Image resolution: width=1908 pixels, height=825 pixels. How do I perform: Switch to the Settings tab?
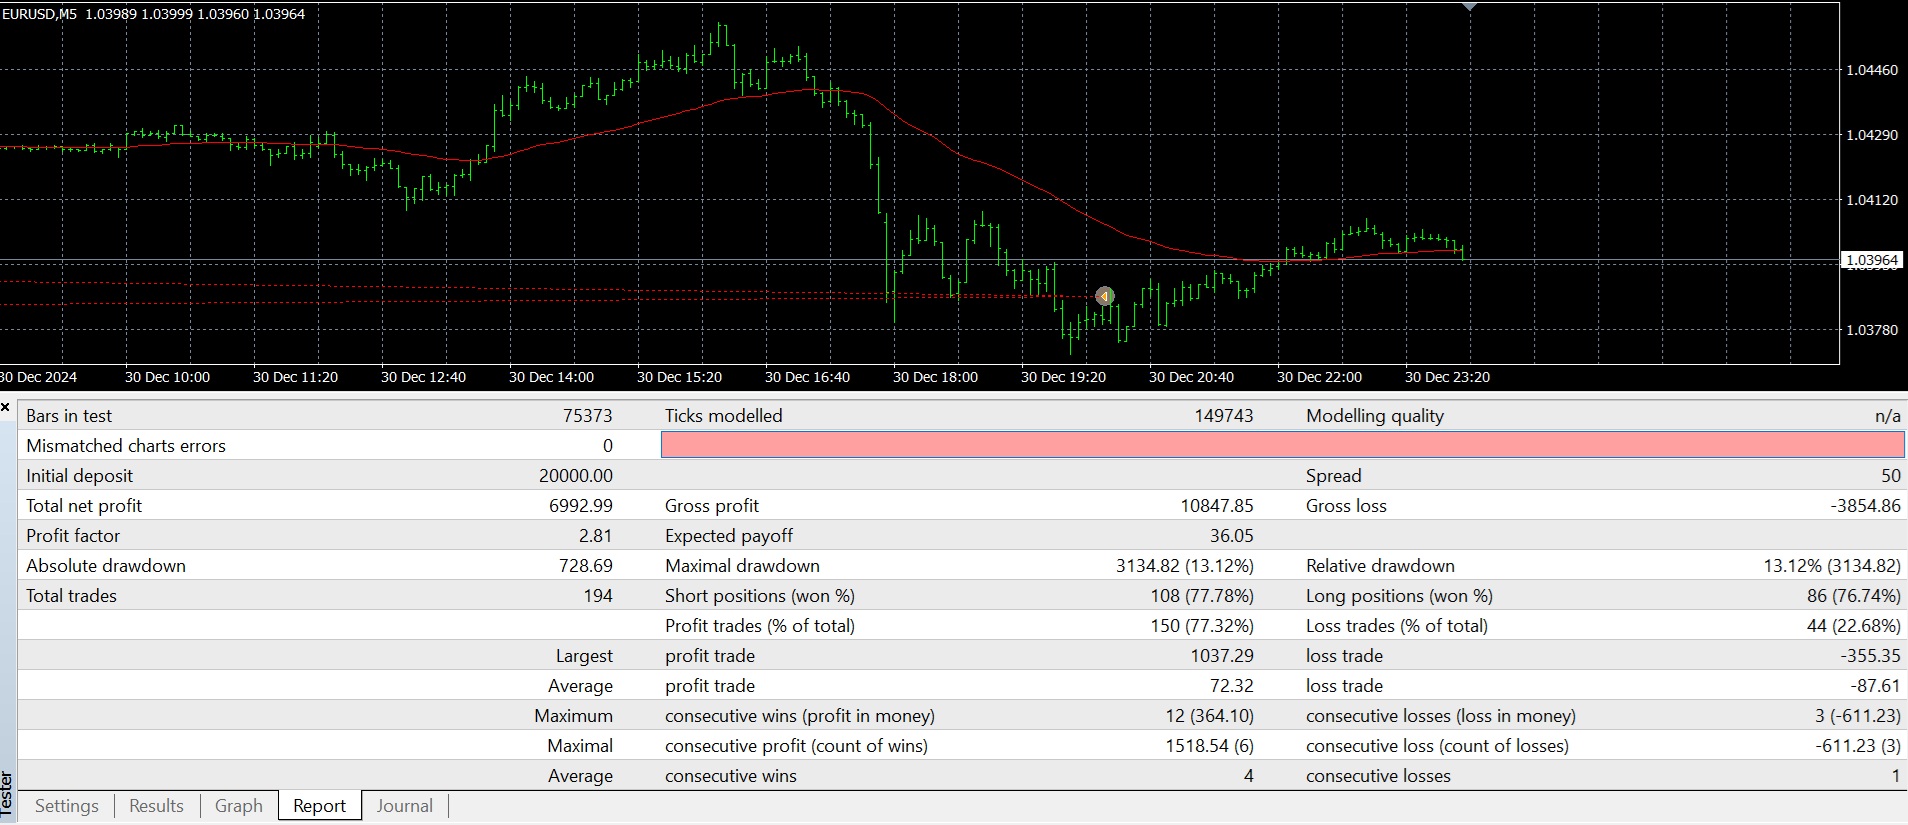point(67,806)
